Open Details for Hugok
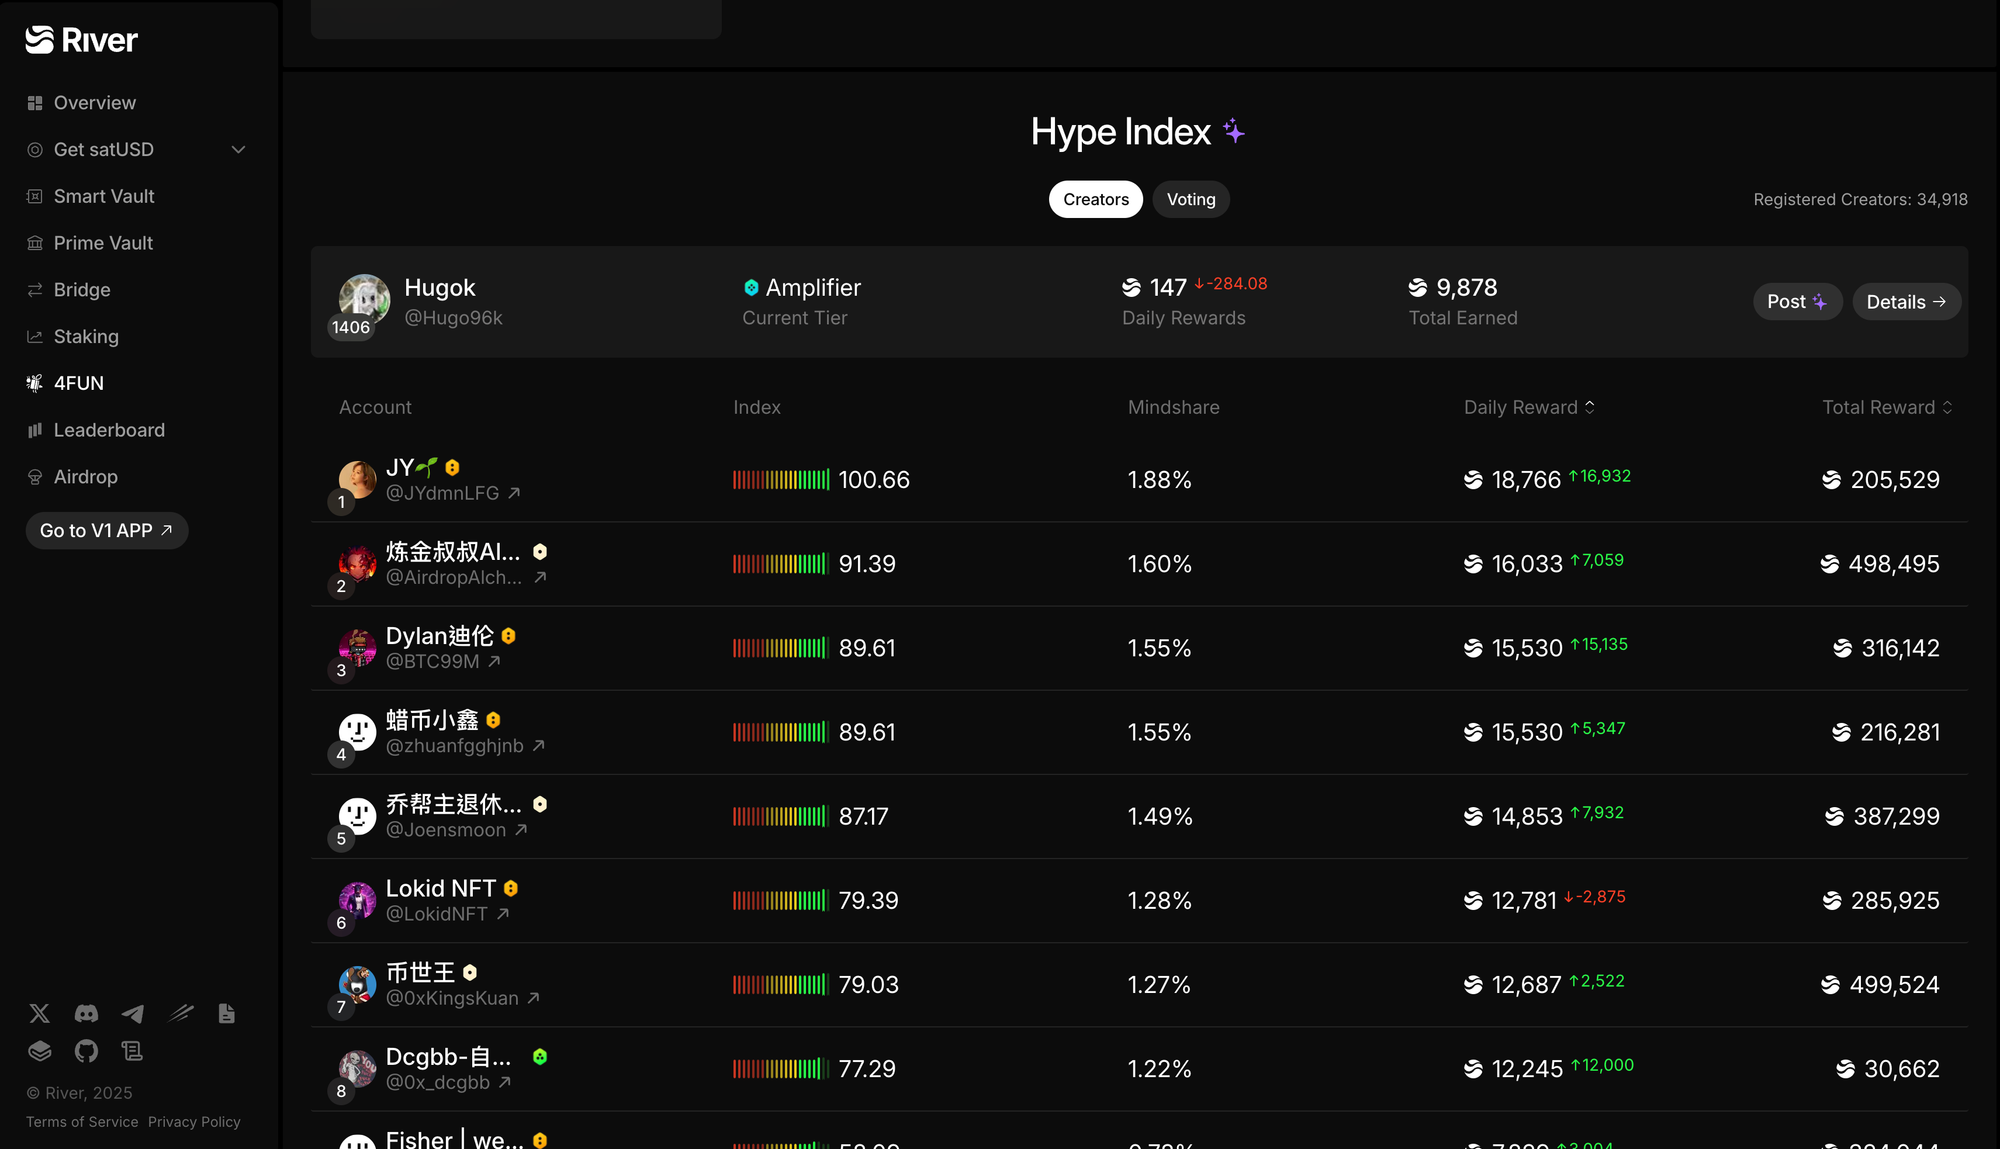 [1905, 302]
